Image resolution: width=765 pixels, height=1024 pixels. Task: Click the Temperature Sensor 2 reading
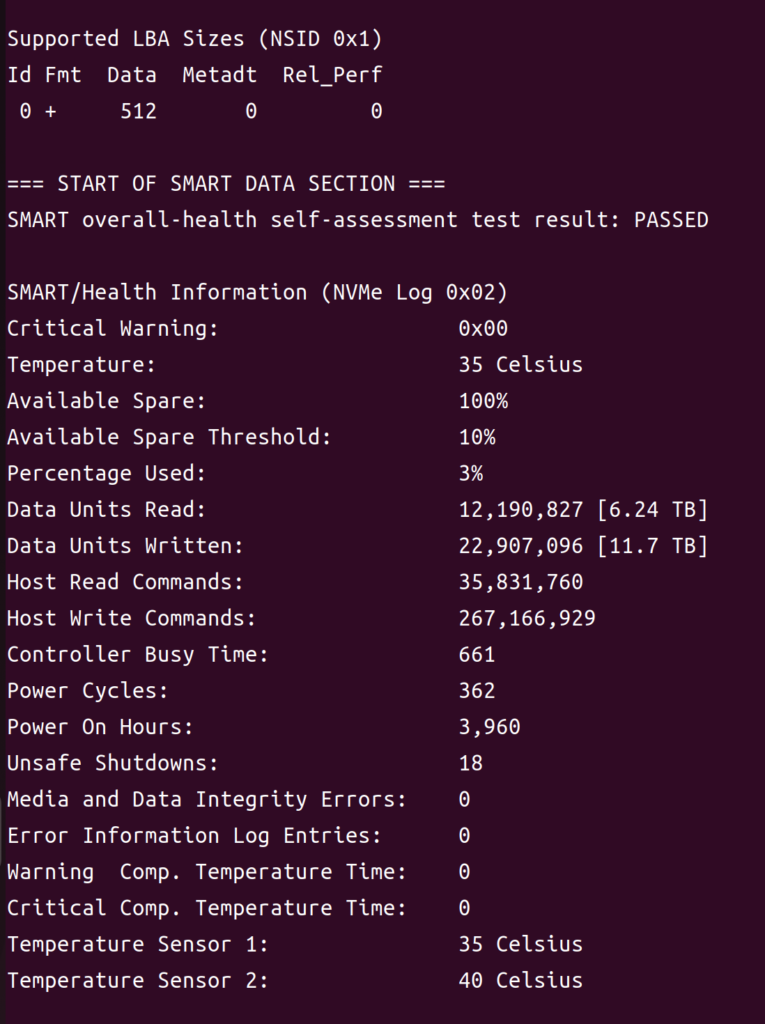pyautogui.click(x=520, y=980)
